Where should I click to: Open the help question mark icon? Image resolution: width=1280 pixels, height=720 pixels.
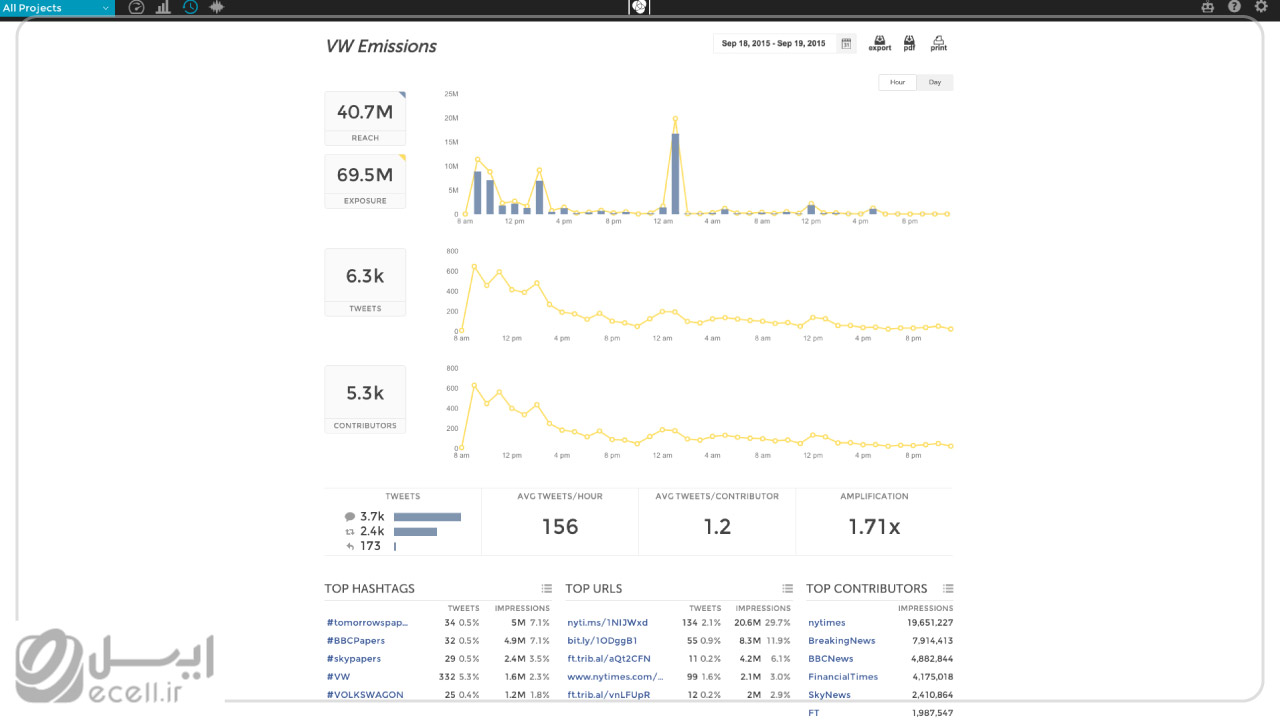1234,8
